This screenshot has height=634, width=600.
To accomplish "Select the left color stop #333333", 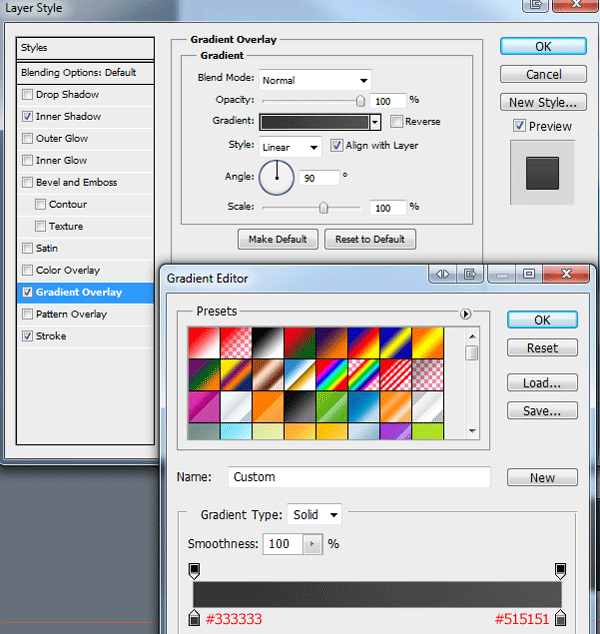I will click(194, 617).
